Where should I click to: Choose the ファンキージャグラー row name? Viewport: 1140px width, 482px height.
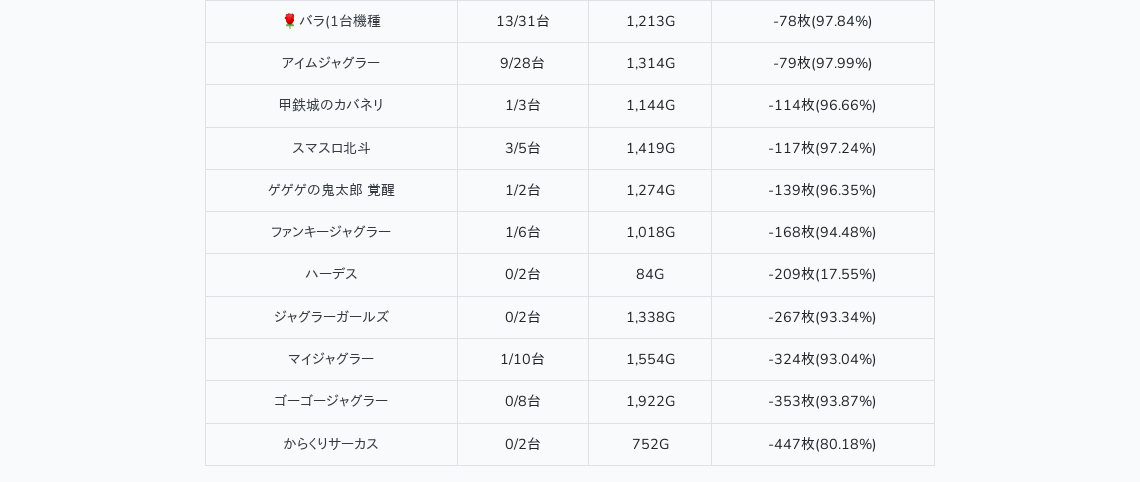tap(331, 232)
